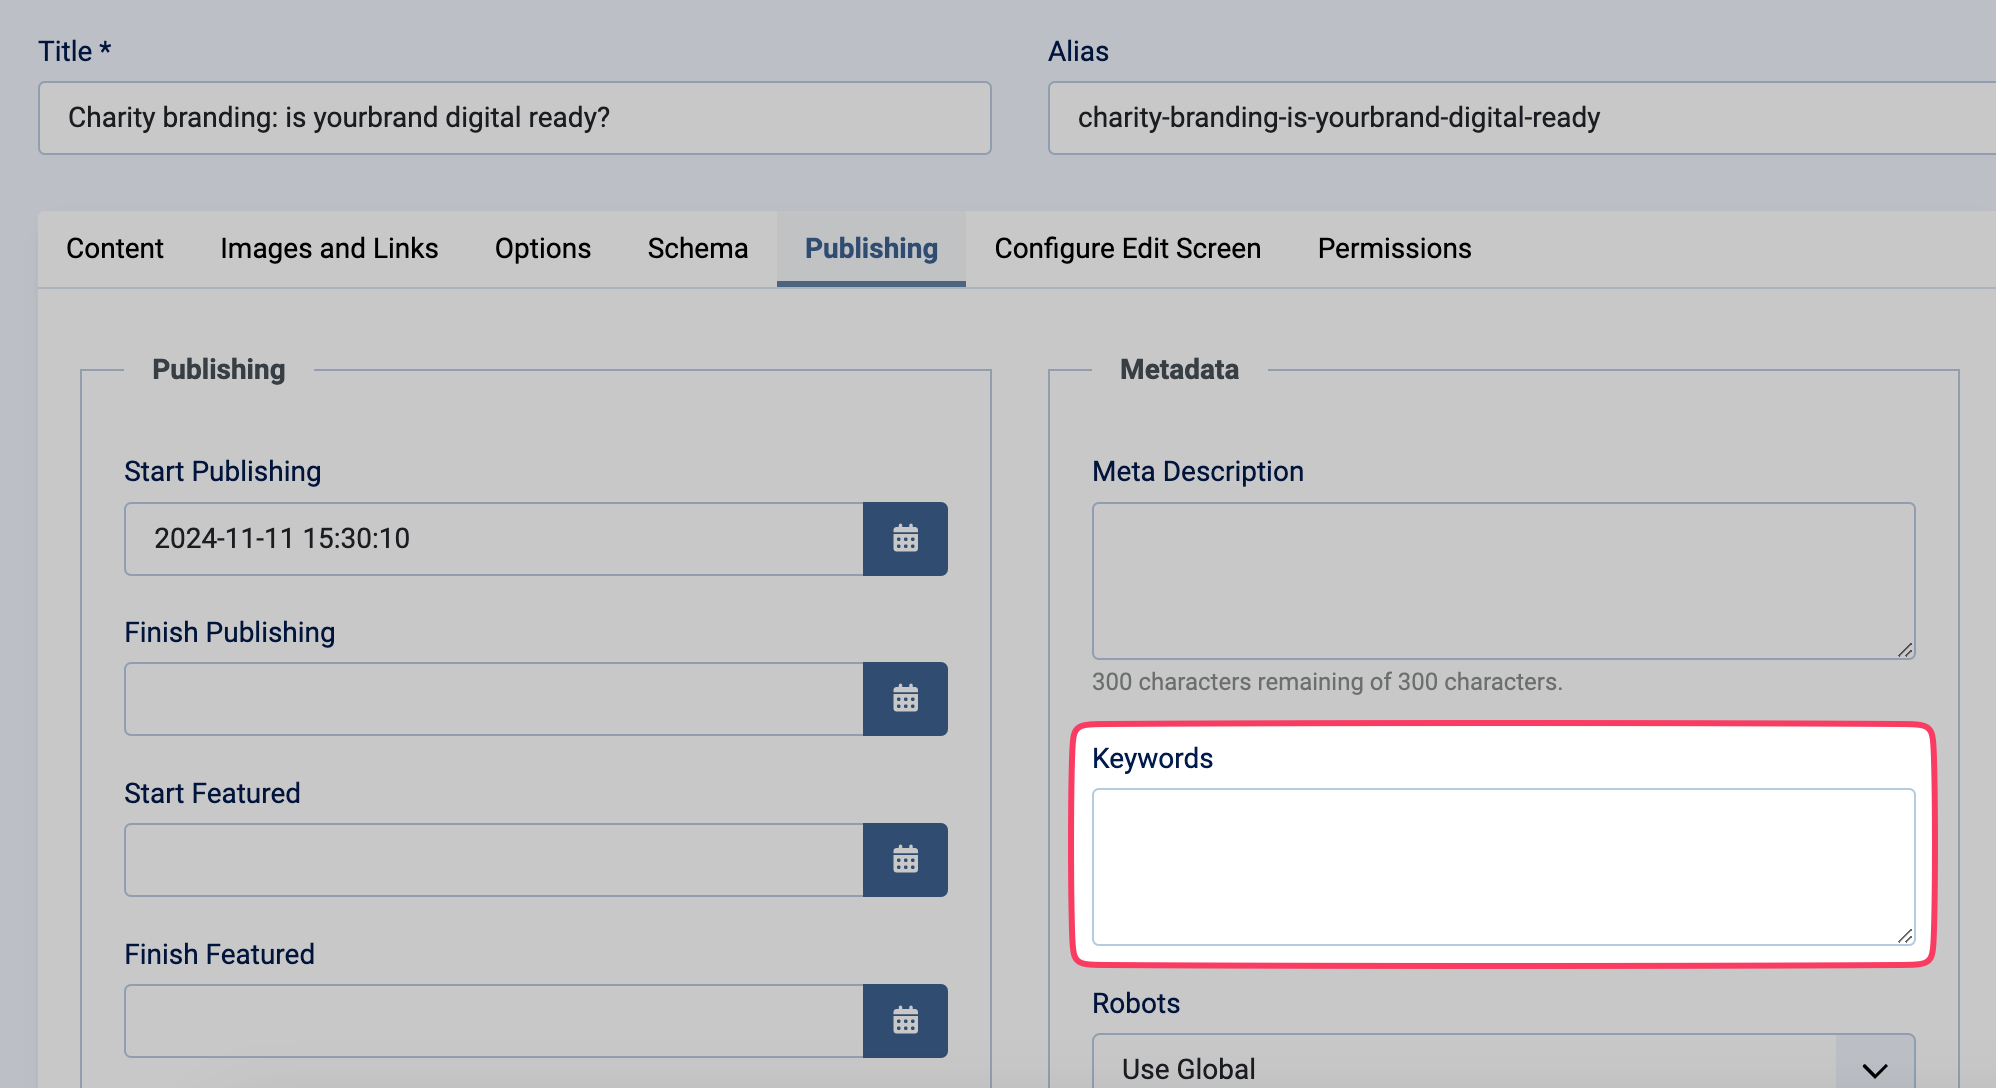Open Configure Edit Screen tab
Image resolution: width=1996 pixels, height=1088 pixels.
(1127, 249)
